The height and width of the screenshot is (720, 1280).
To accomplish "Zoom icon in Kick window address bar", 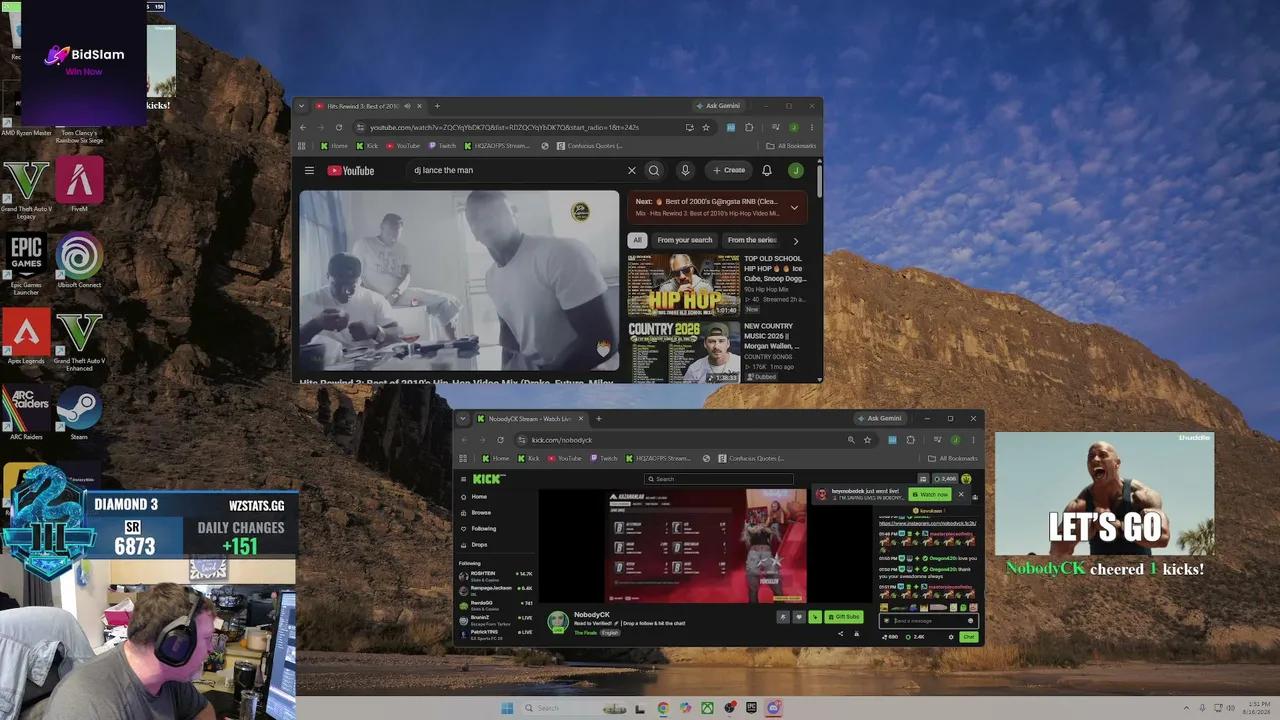I will point(851,440).
